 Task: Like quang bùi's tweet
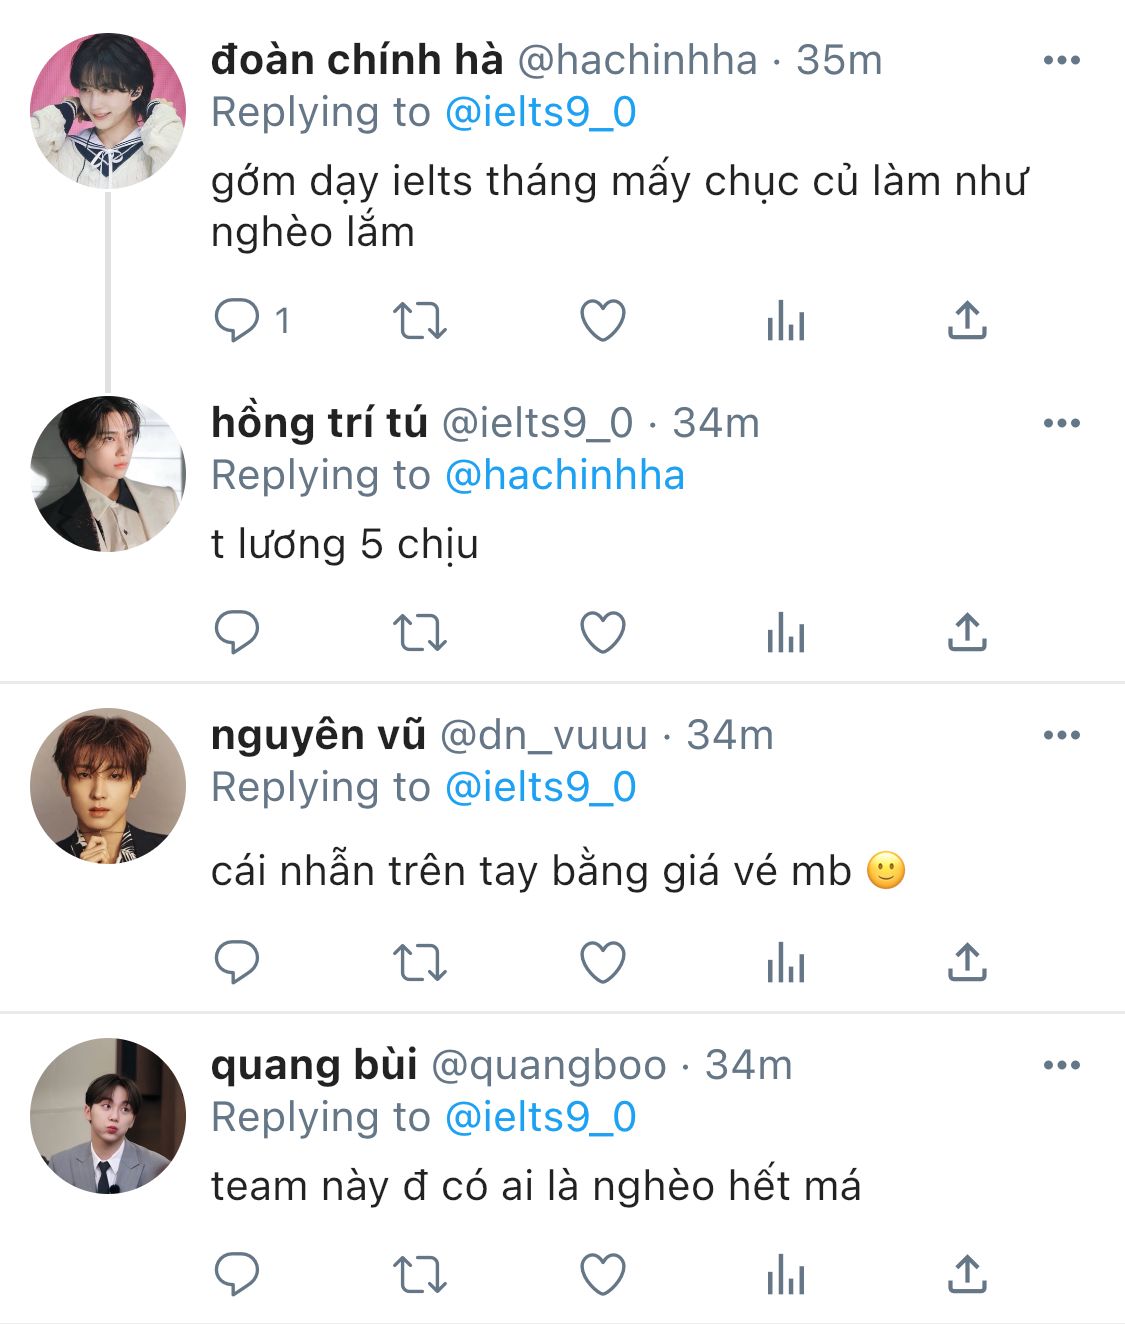(x=603, y=1275)
